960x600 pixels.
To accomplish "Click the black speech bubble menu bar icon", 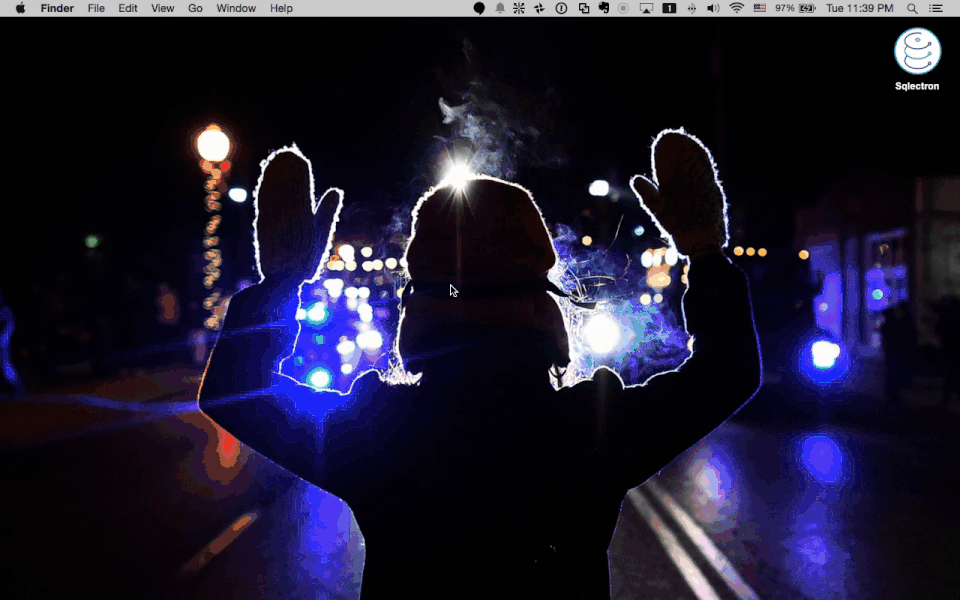I will coord(479,8).
